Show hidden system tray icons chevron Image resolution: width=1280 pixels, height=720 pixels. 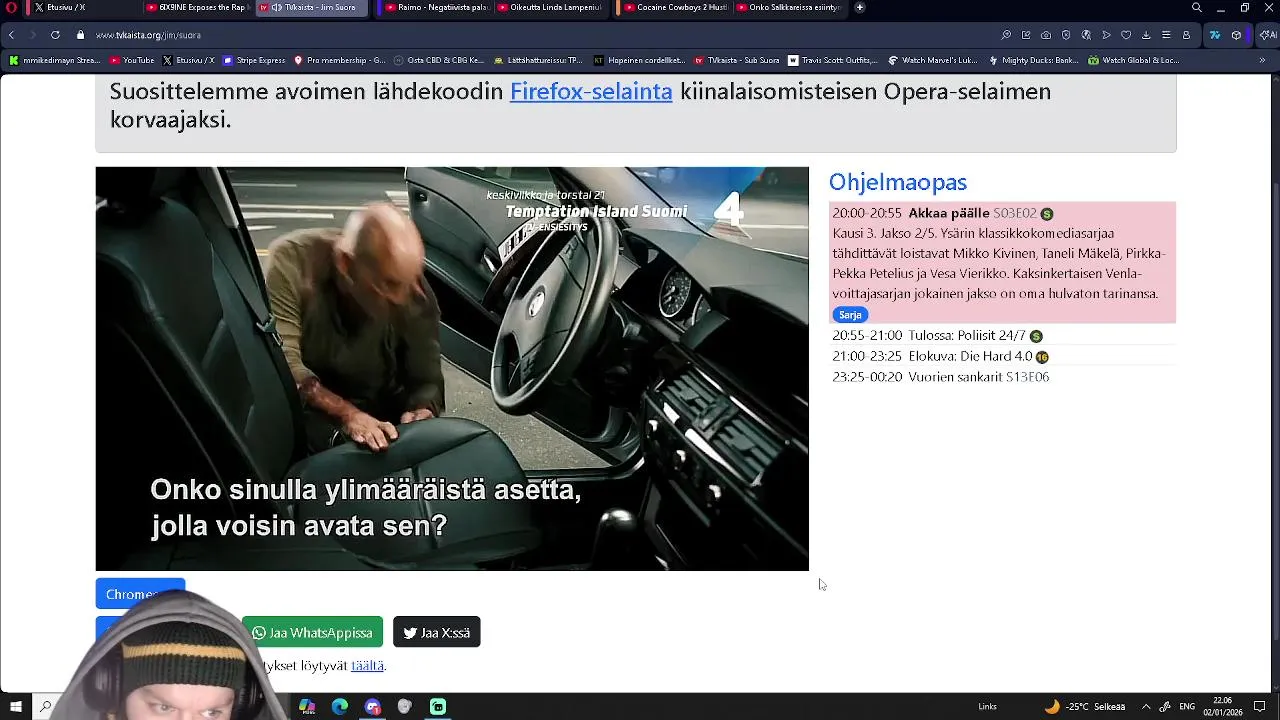1146,706
